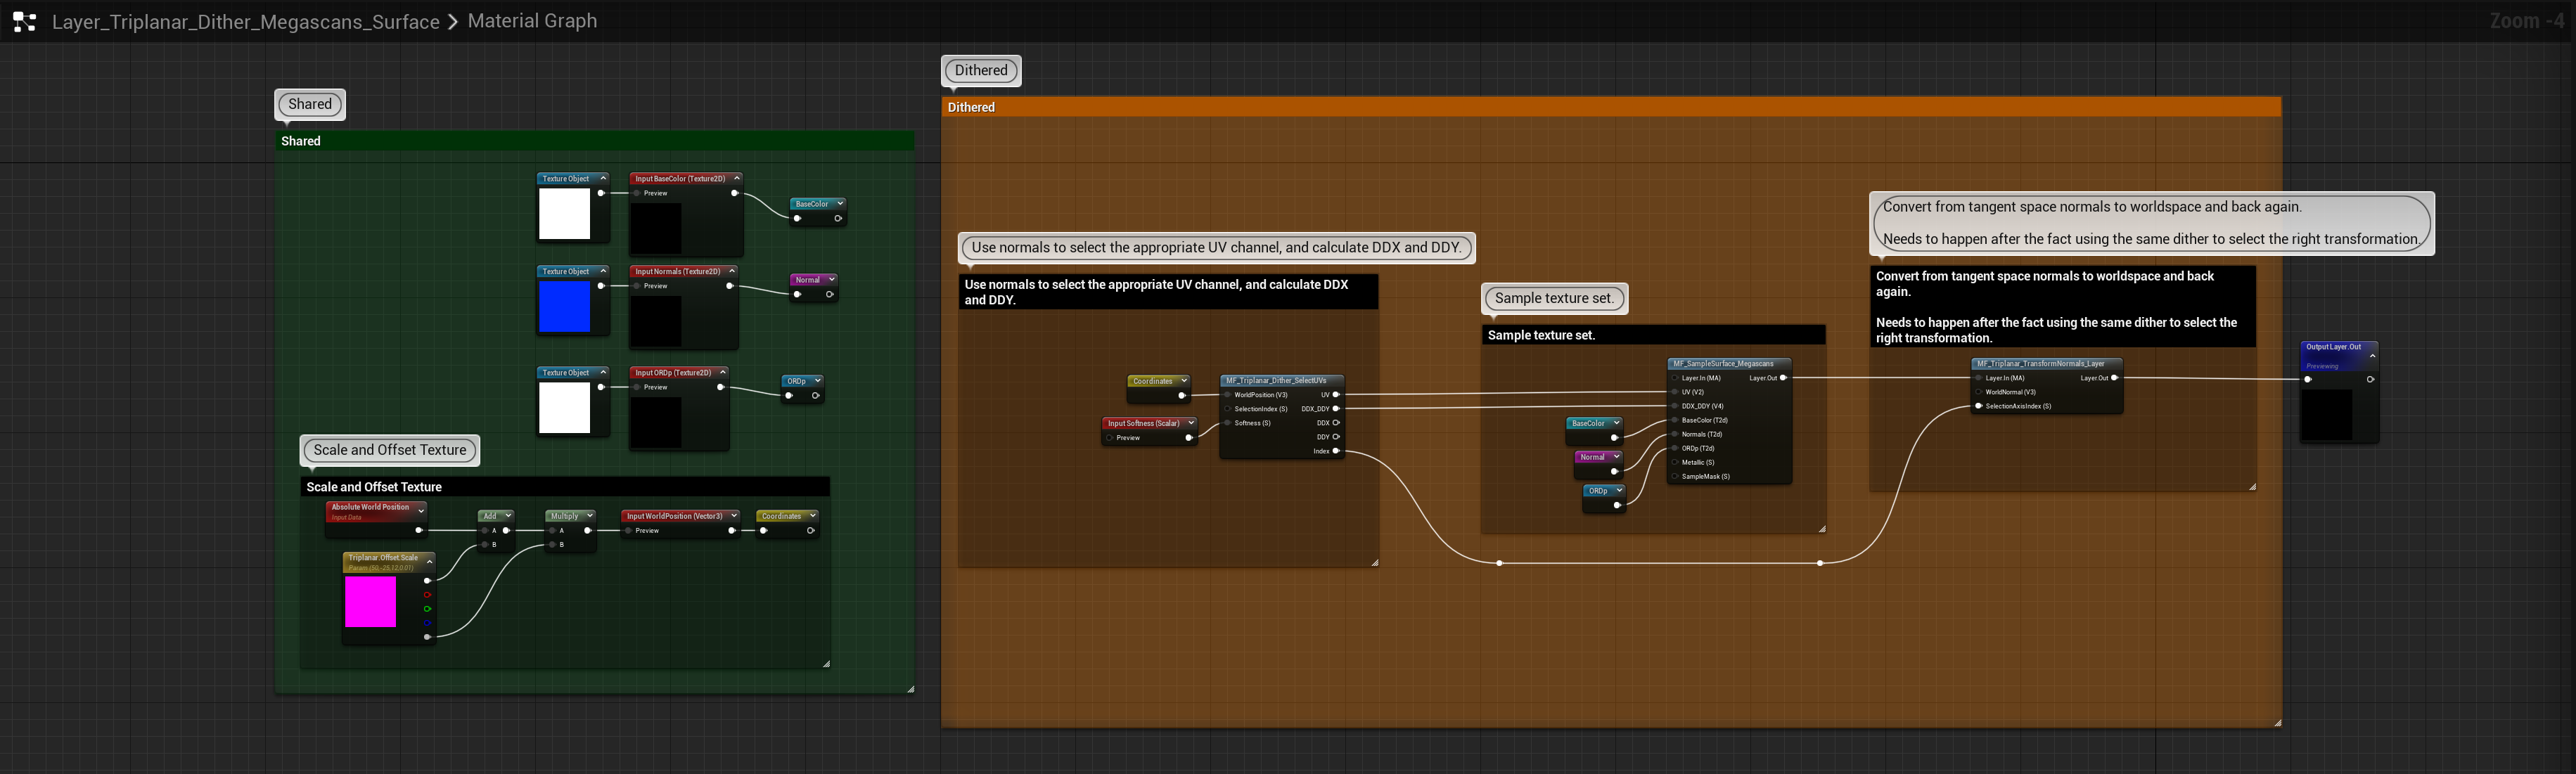Click the Normals (T2d) input pin on MF_SampleSurface_Megascans

(1675, 434)
